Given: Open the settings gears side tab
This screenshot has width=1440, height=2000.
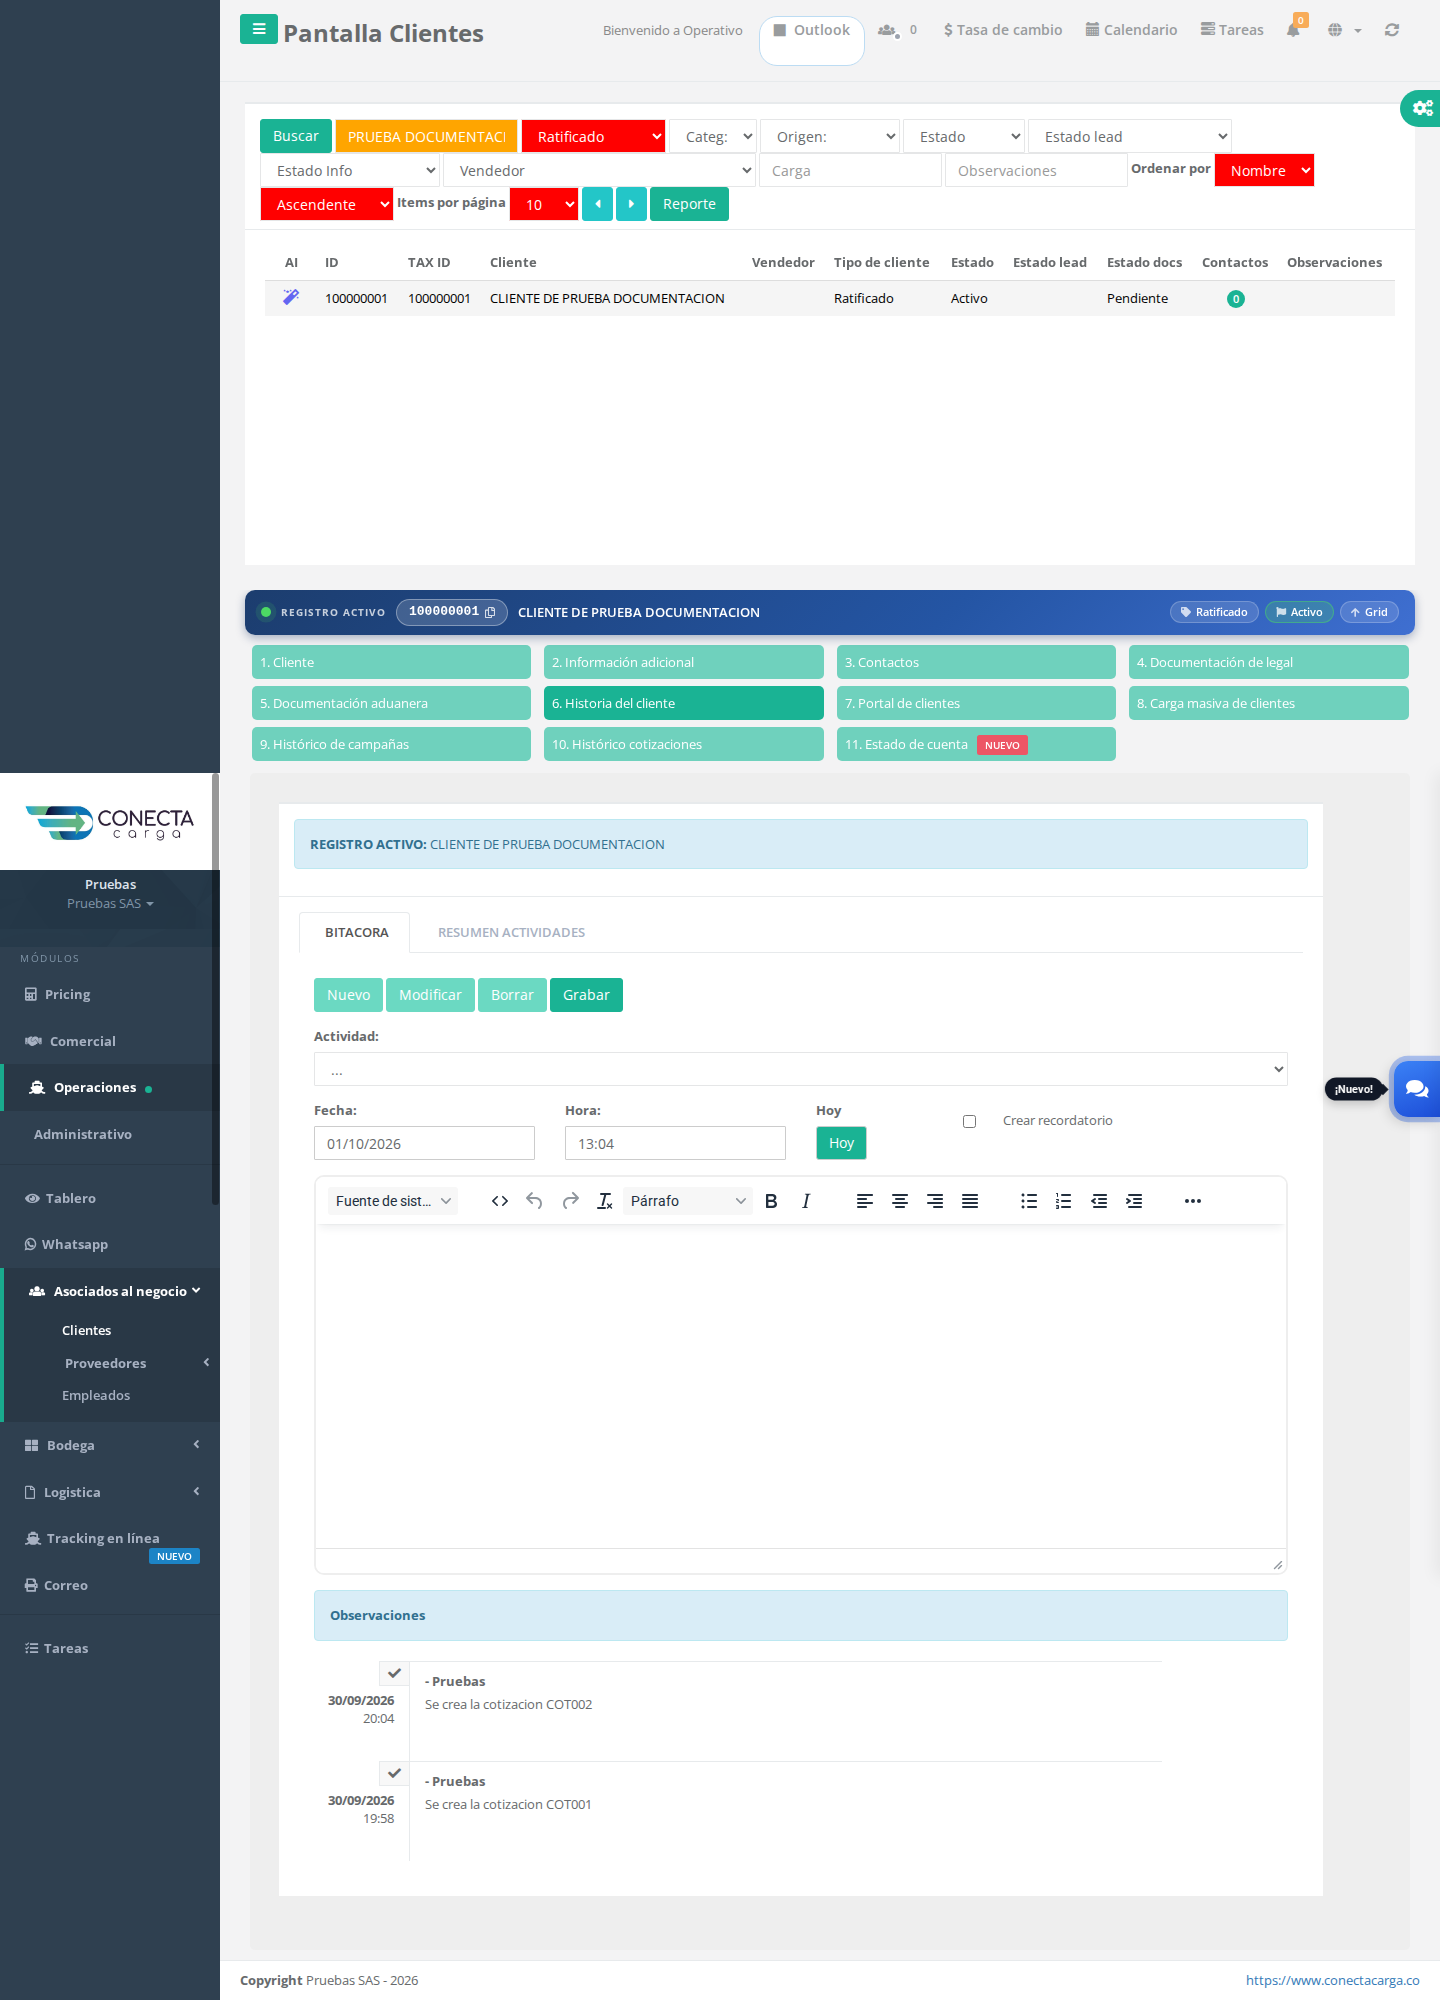Looking at the screenshot, I should click(x=1422, y=108).
